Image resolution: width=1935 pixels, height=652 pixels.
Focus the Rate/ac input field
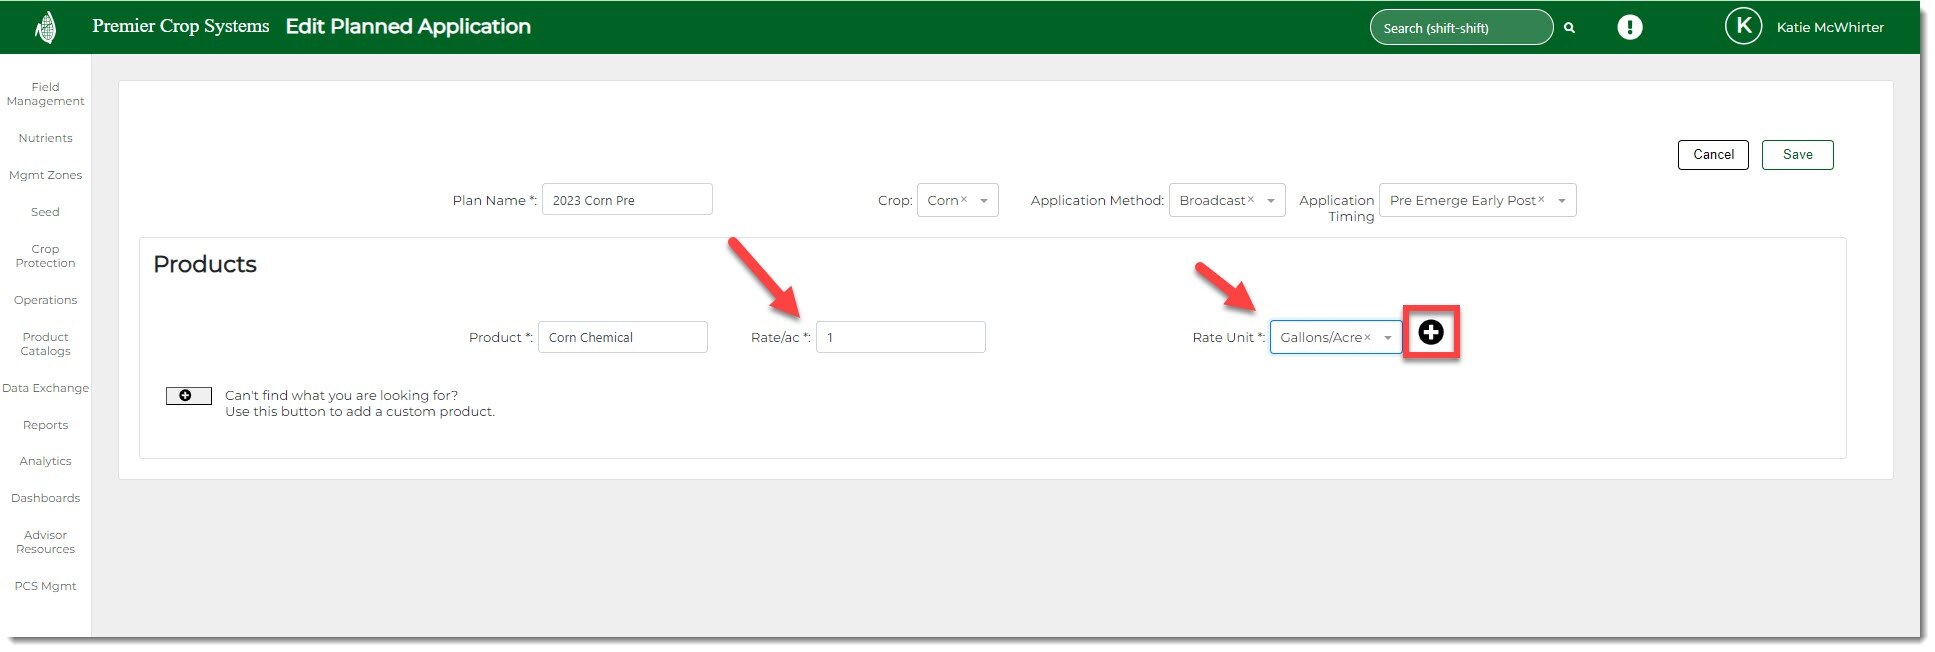pyautogui.click(x=900, y=338)
